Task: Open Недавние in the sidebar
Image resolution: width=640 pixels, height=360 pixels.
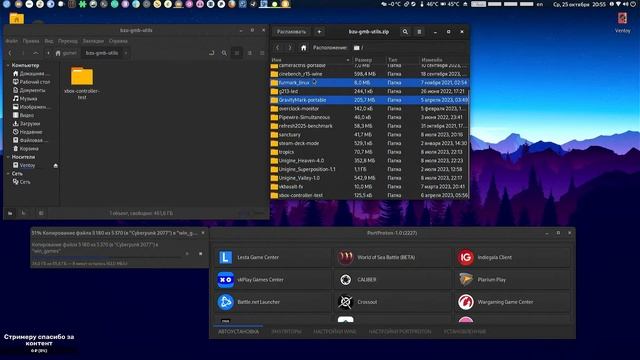Action: [x=30, y=132]
